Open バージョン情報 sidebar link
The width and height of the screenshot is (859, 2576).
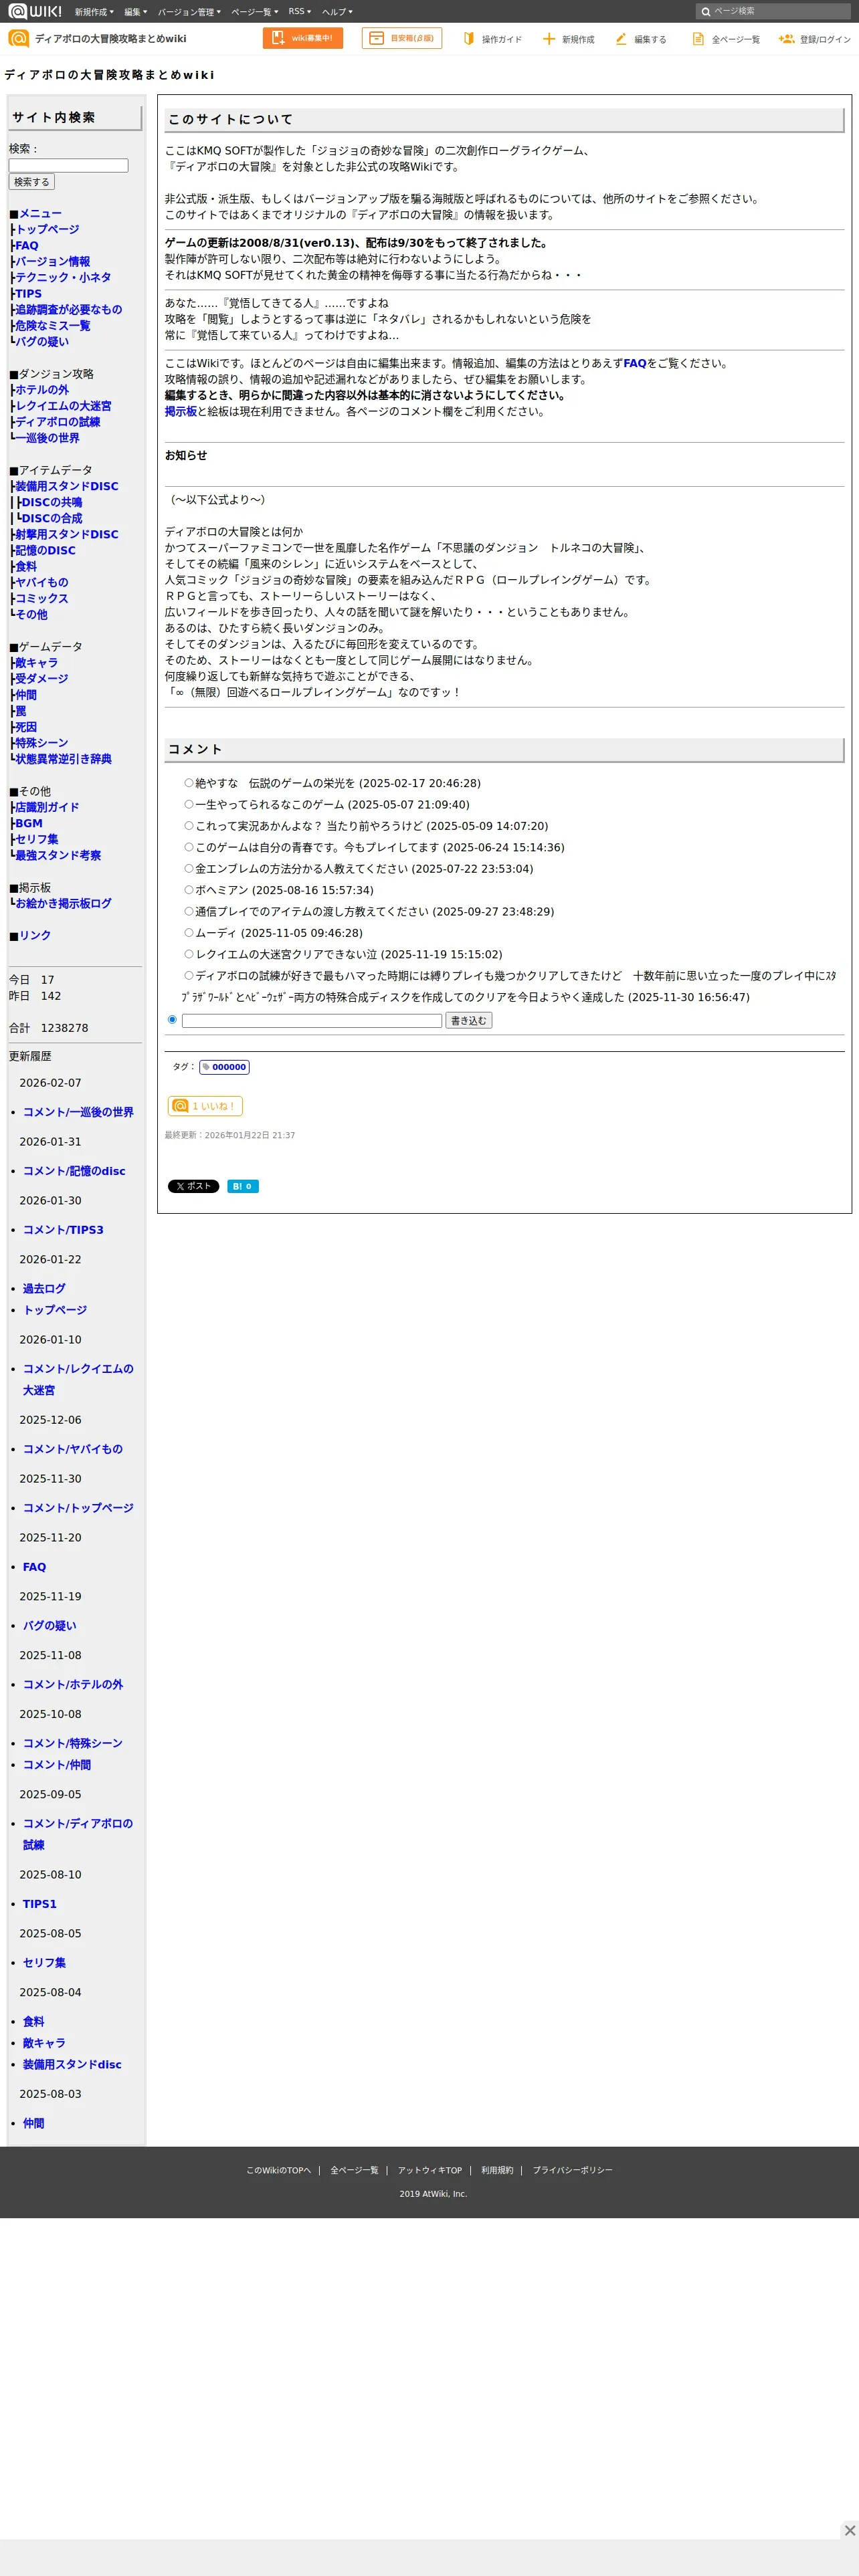tap(52, 262)
